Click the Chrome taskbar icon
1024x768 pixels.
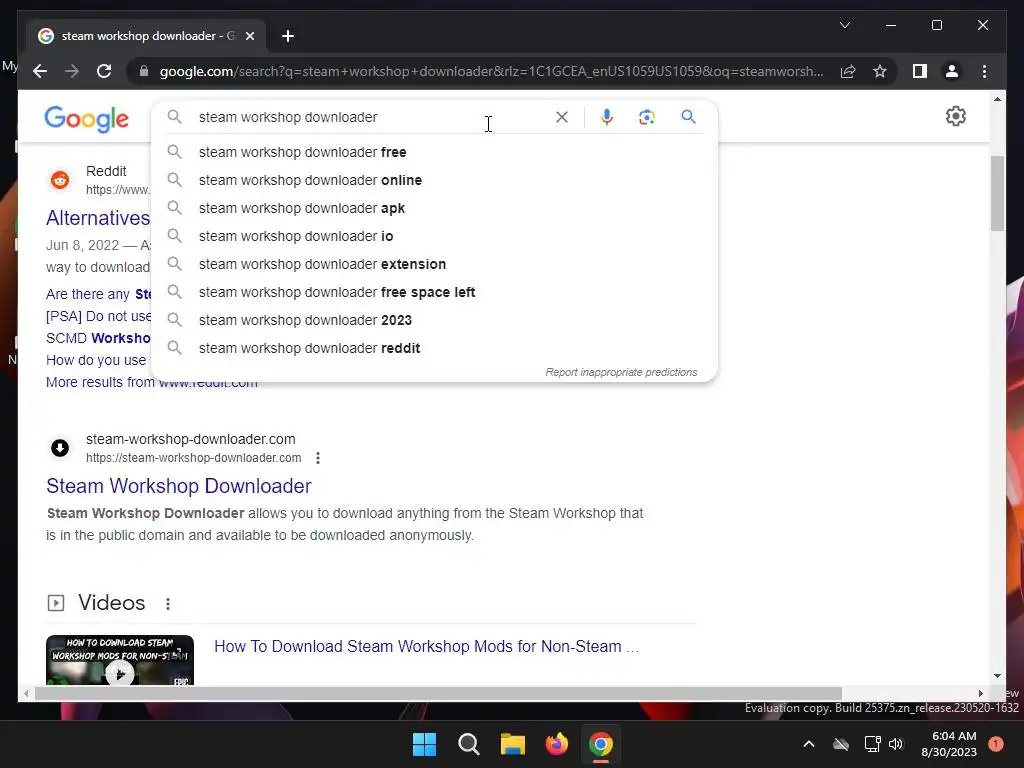(x=601, y=744)
